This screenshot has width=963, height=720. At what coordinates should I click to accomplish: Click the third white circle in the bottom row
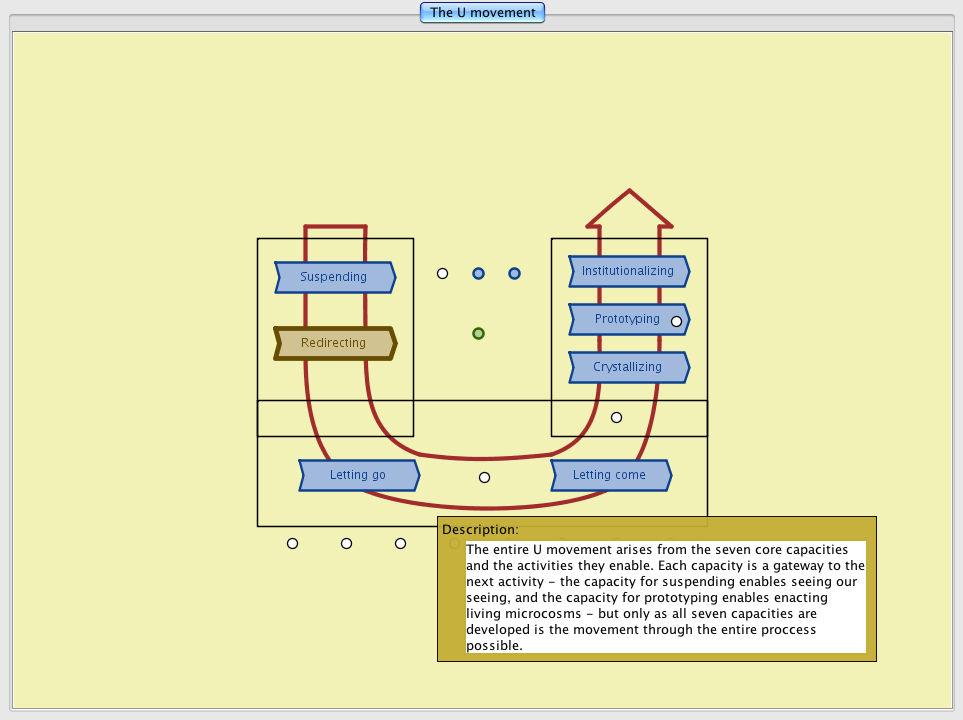400,543
